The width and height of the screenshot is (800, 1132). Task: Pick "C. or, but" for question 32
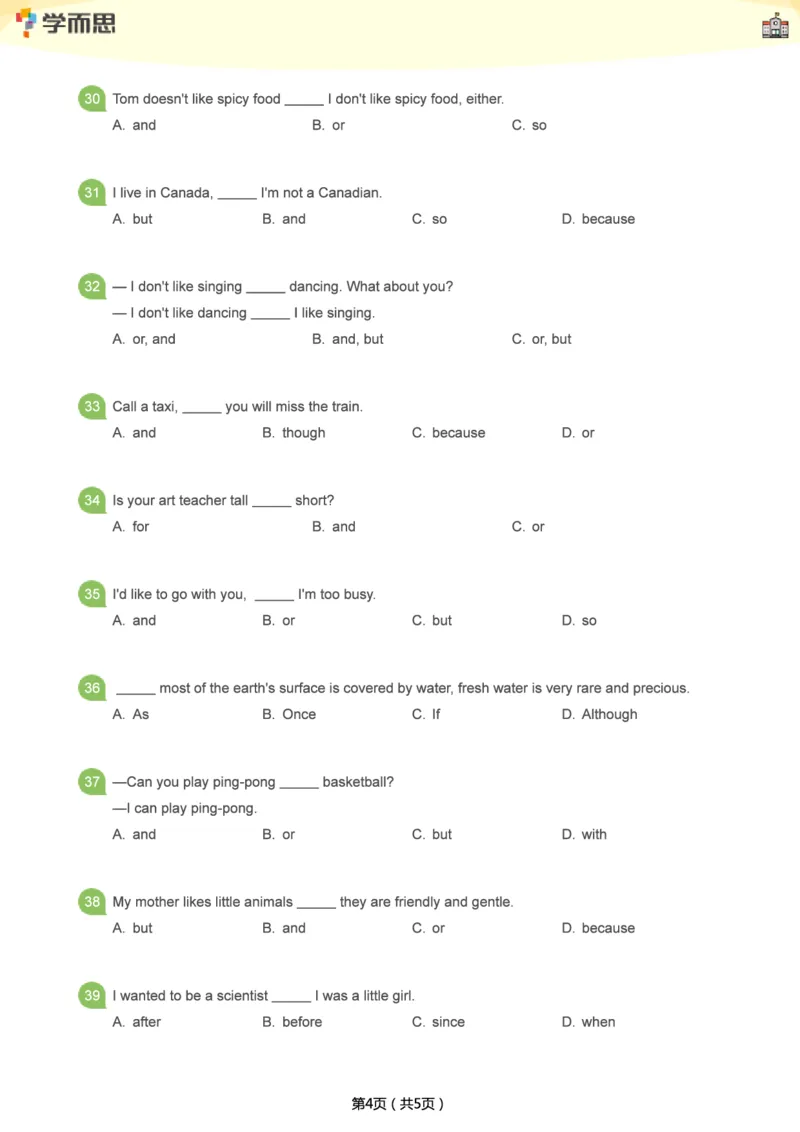click(541, 340)
